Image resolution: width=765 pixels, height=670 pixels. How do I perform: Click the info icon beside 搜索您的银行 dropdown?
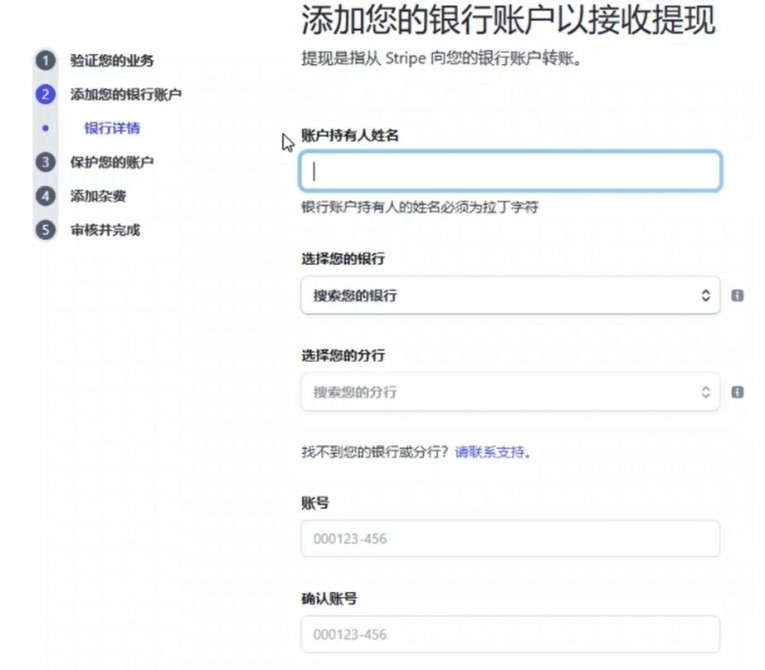point(737,296)
